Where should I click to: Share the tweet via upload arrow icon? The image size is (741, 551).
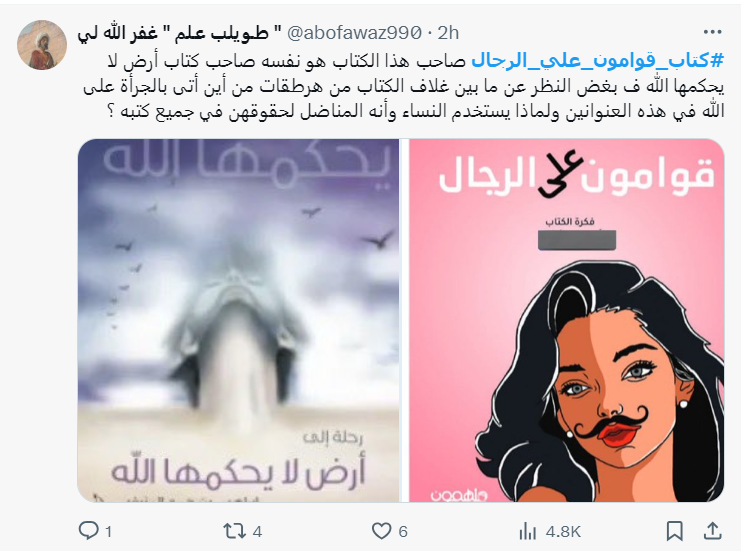point(712,531)
